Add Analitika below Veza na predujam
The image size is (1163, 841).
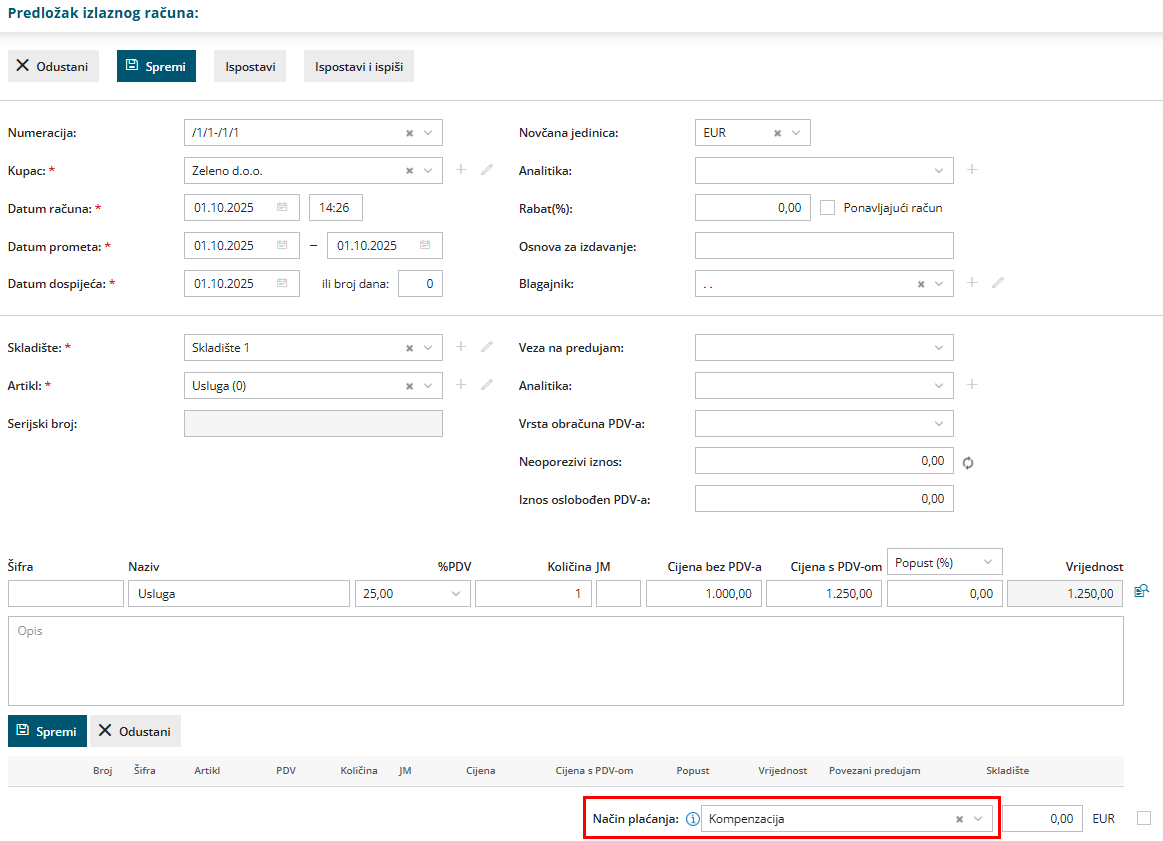coord(972,384)
